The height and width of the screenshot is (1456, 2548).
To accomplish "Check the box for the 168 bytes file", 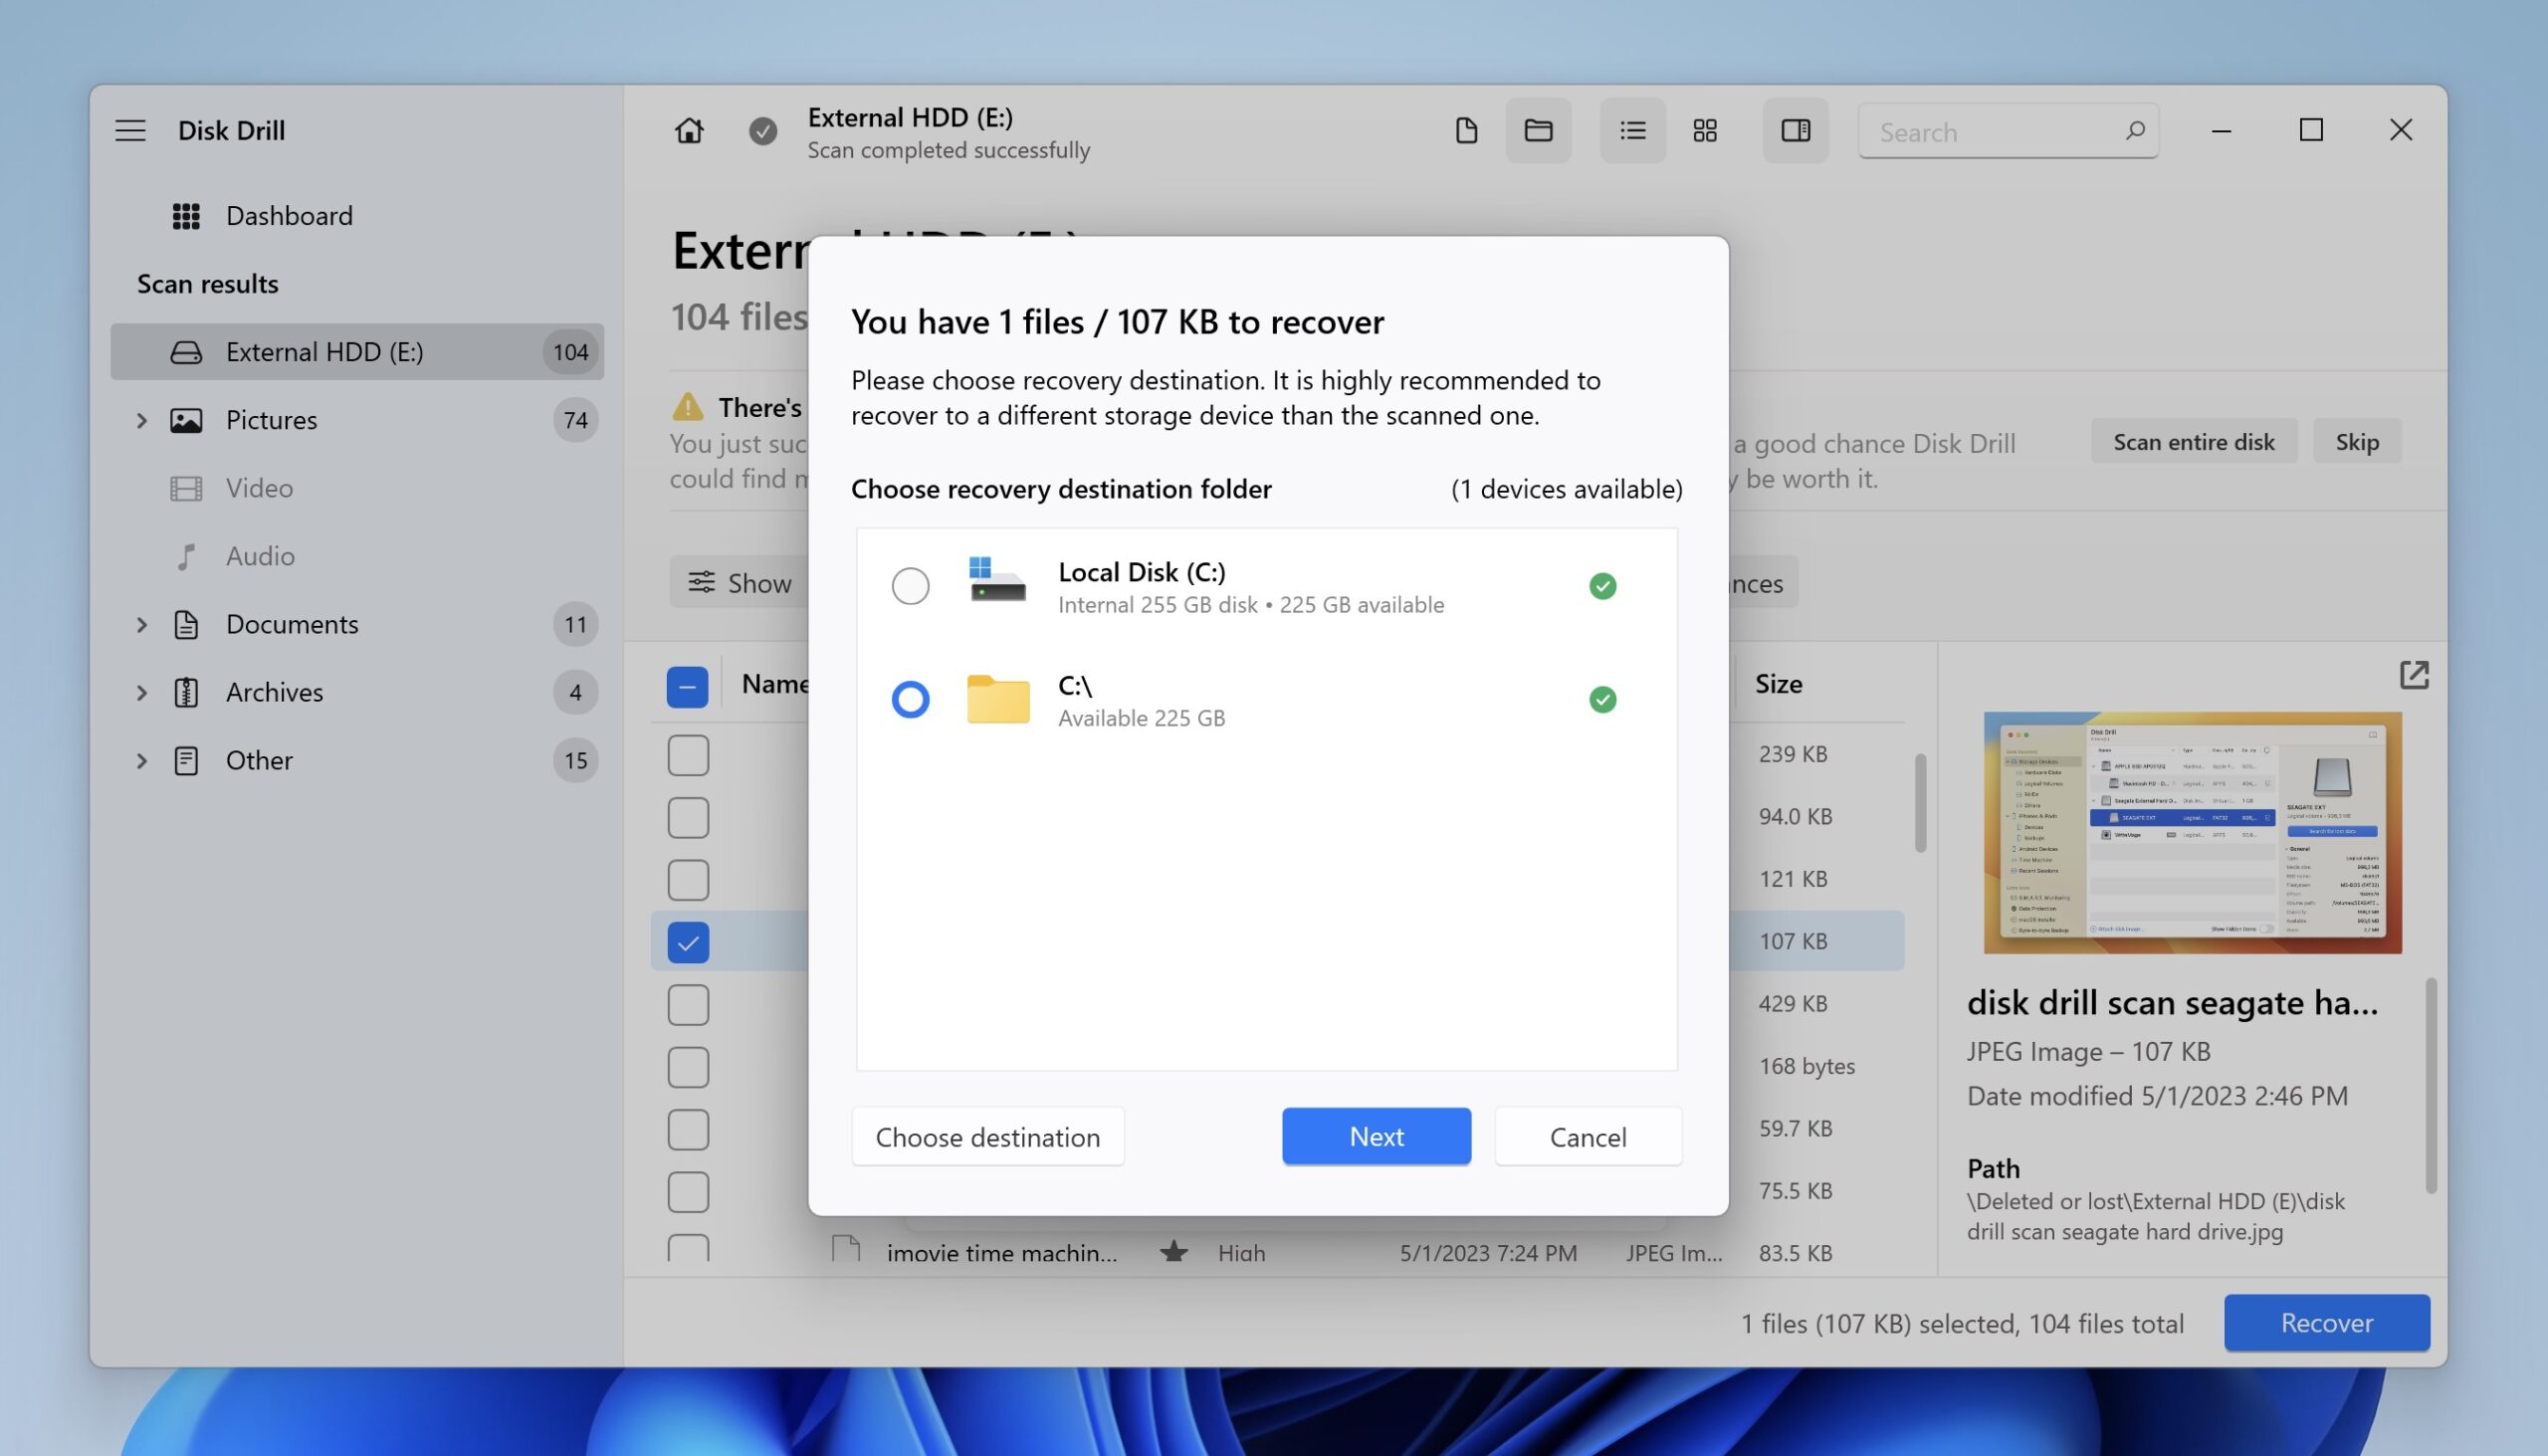I will 688,1067.
